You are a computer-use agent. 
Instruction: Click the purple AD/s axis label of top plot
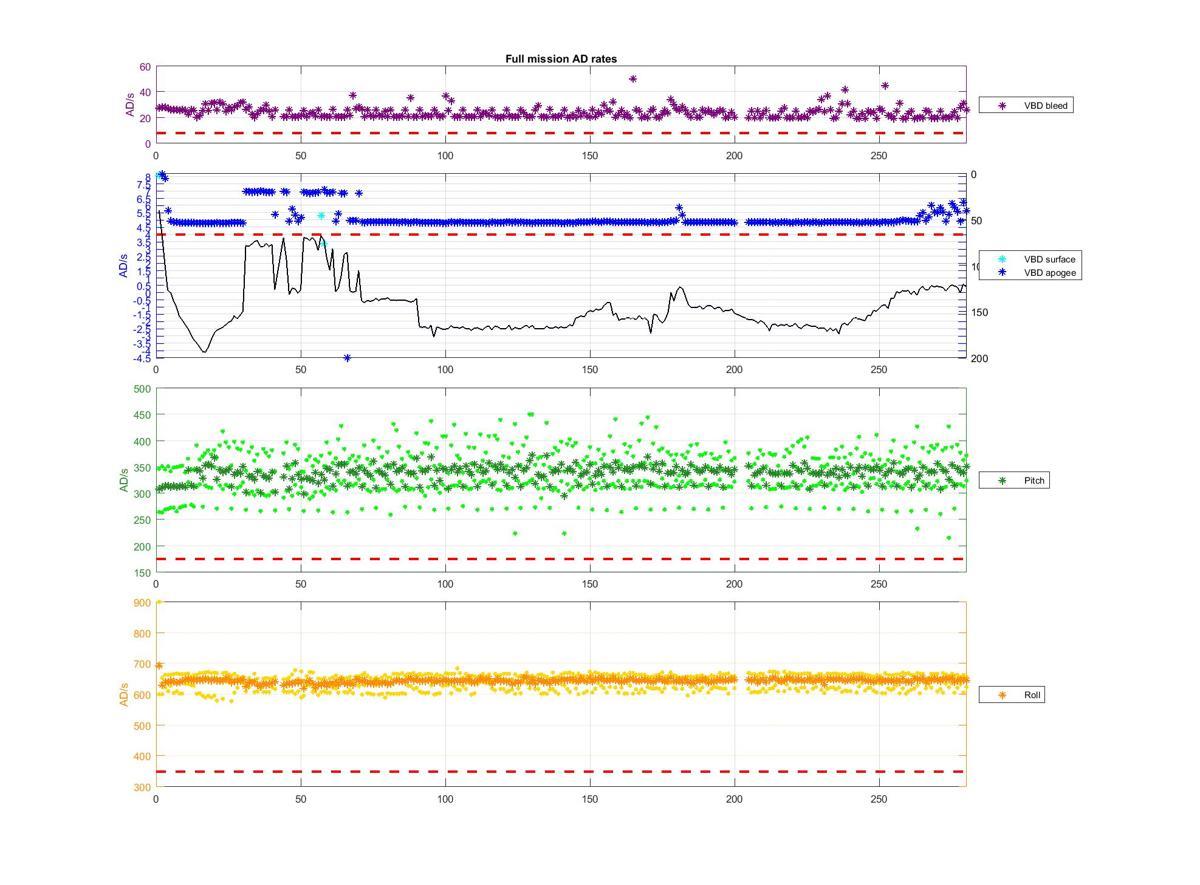128,105
